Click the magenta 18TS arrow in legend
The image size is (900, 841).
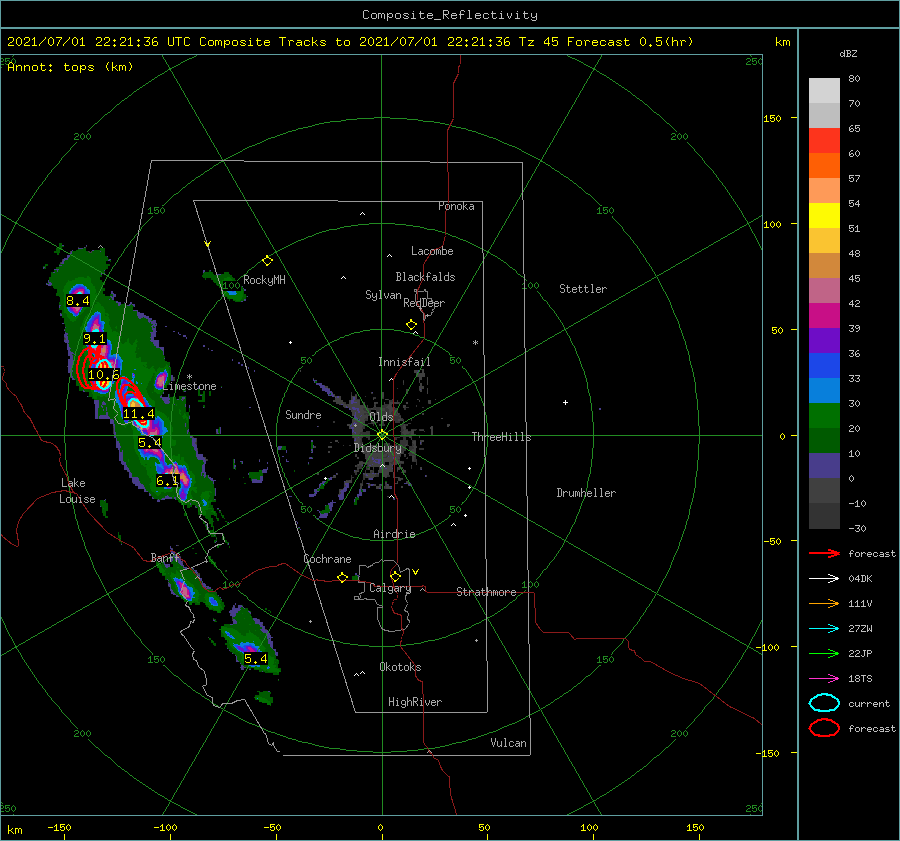tap(824, 679)
